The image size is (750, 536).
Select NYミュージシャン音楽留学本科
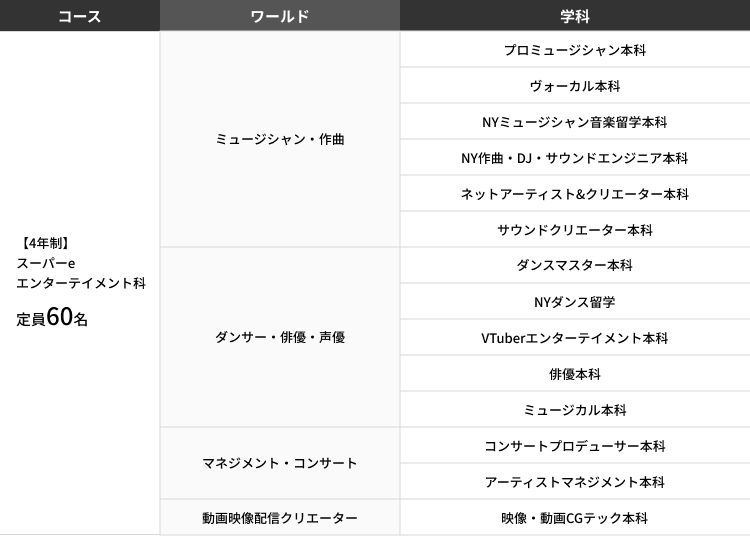click(575, 122)
